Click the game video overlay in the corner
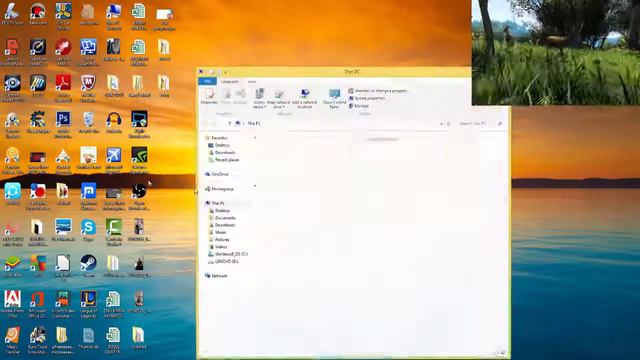Screen dimensions: 640x360 (556, 52)
